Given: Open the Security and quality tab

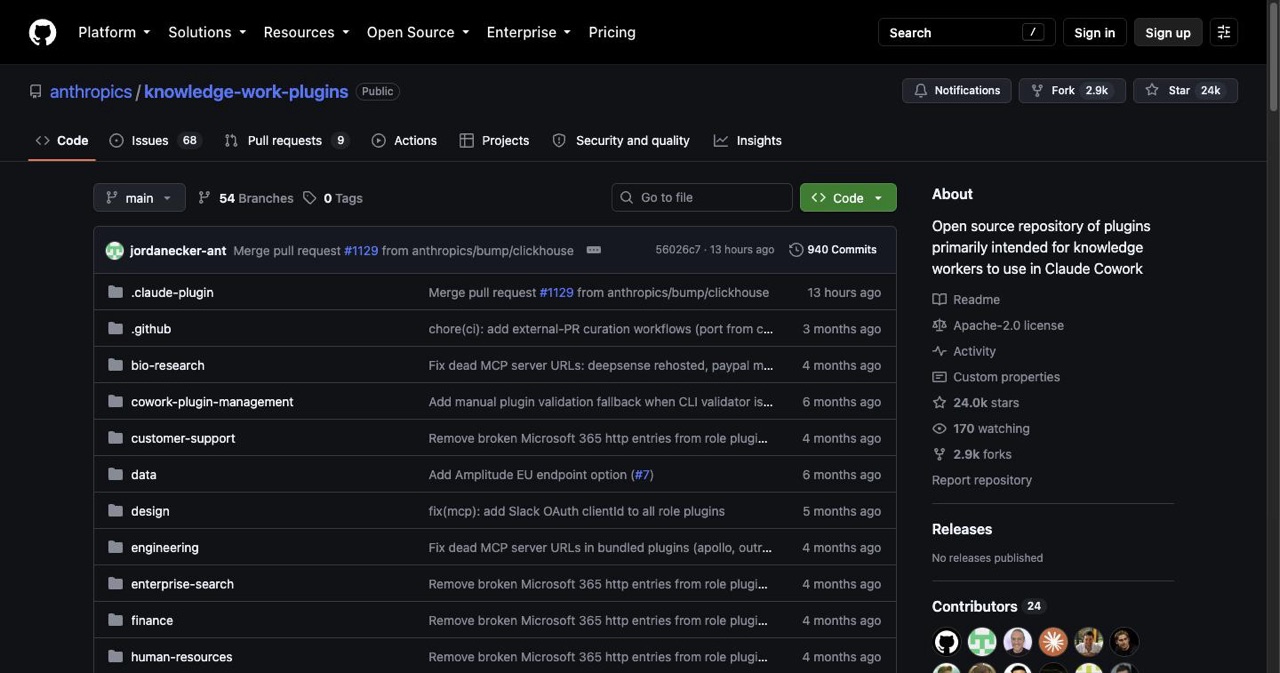Looking at the screenshot, I should (x=621, y=140).
